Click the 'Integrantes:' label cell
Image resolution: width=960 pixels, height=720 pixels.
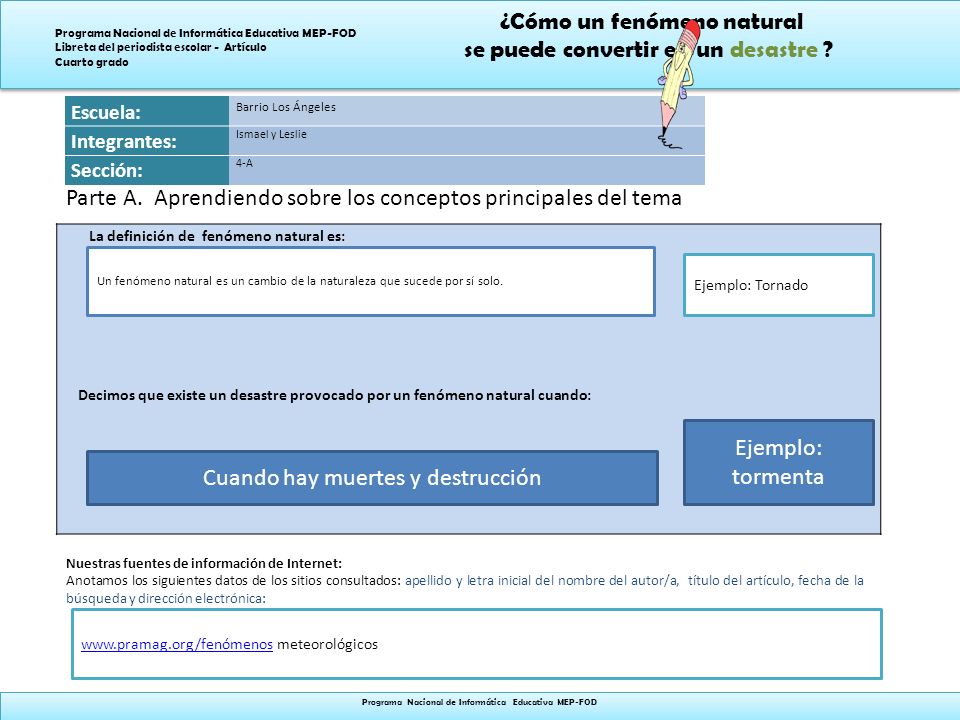pyautogui.click(x=147, y=141)
